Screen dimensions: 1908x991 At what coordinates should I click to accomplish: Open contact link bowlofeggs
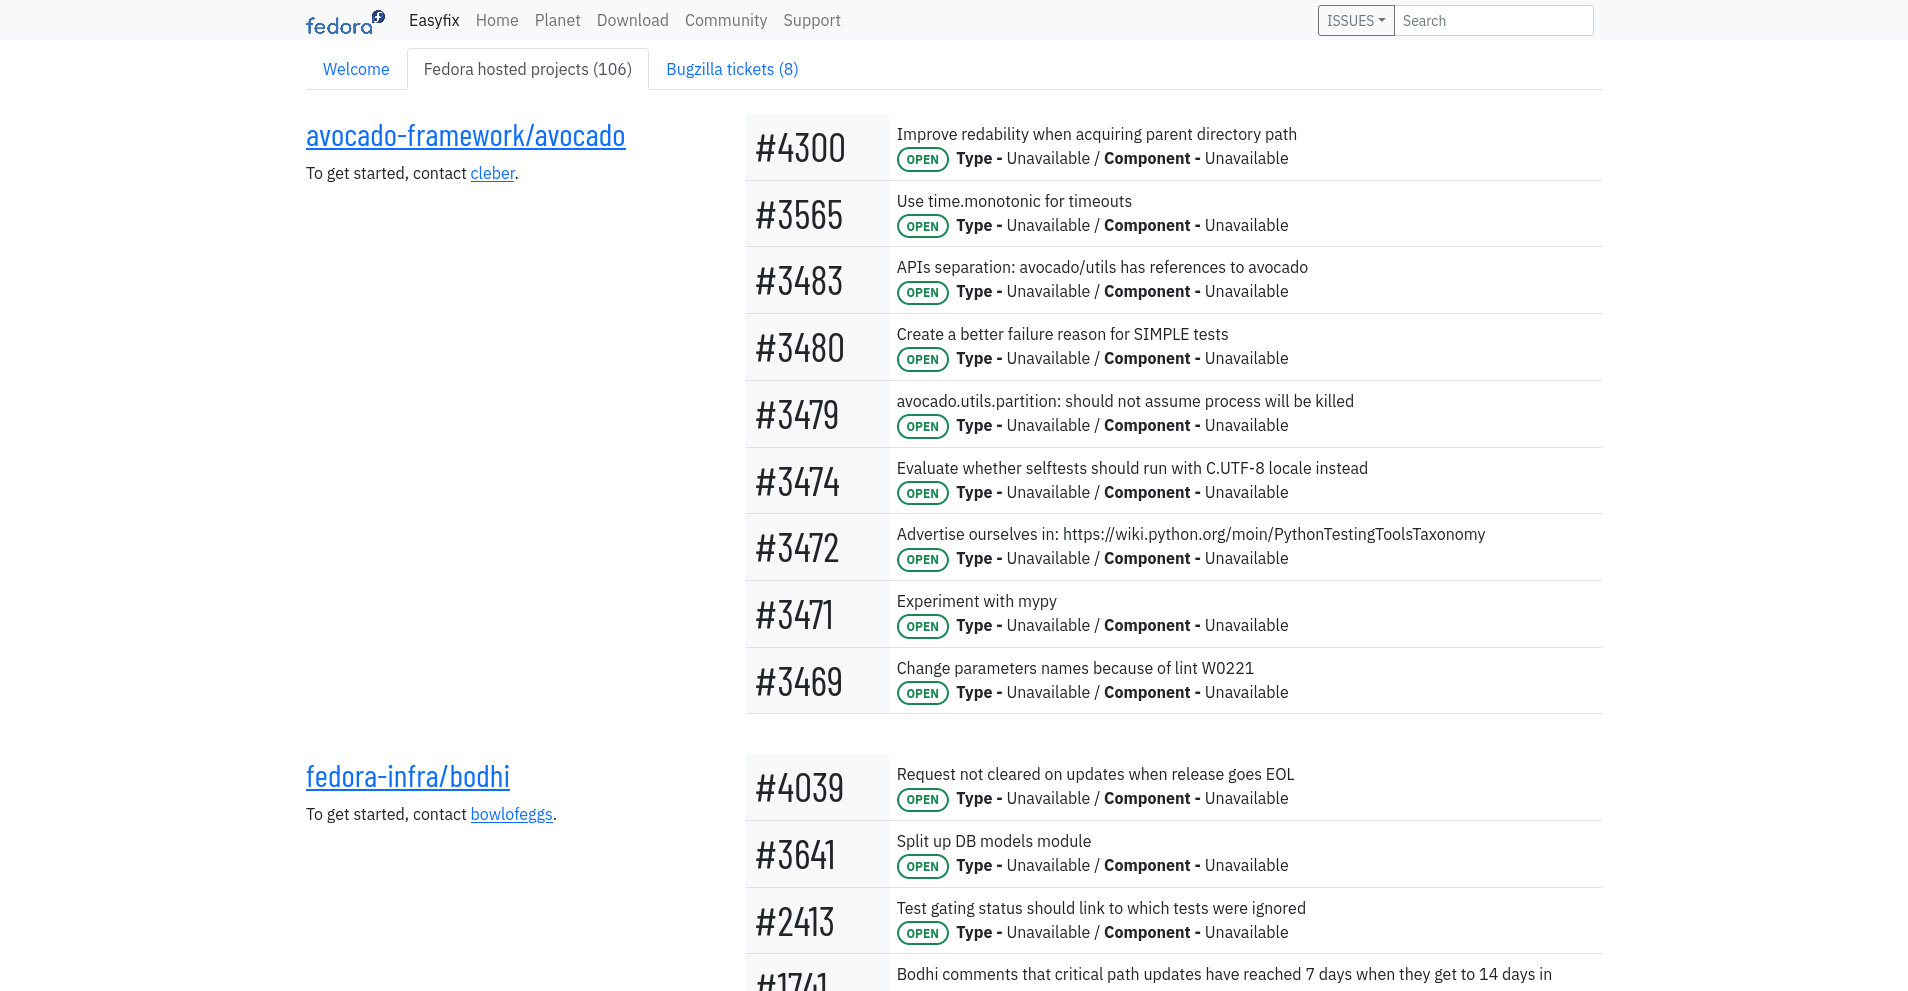512,814
